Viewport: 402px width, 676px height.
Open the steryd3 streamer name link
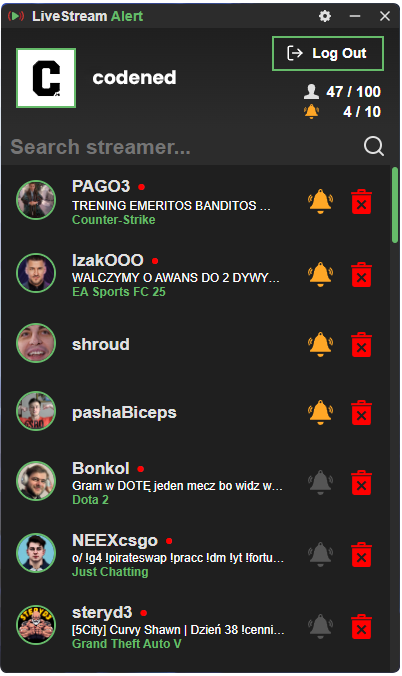coord(102,612)
